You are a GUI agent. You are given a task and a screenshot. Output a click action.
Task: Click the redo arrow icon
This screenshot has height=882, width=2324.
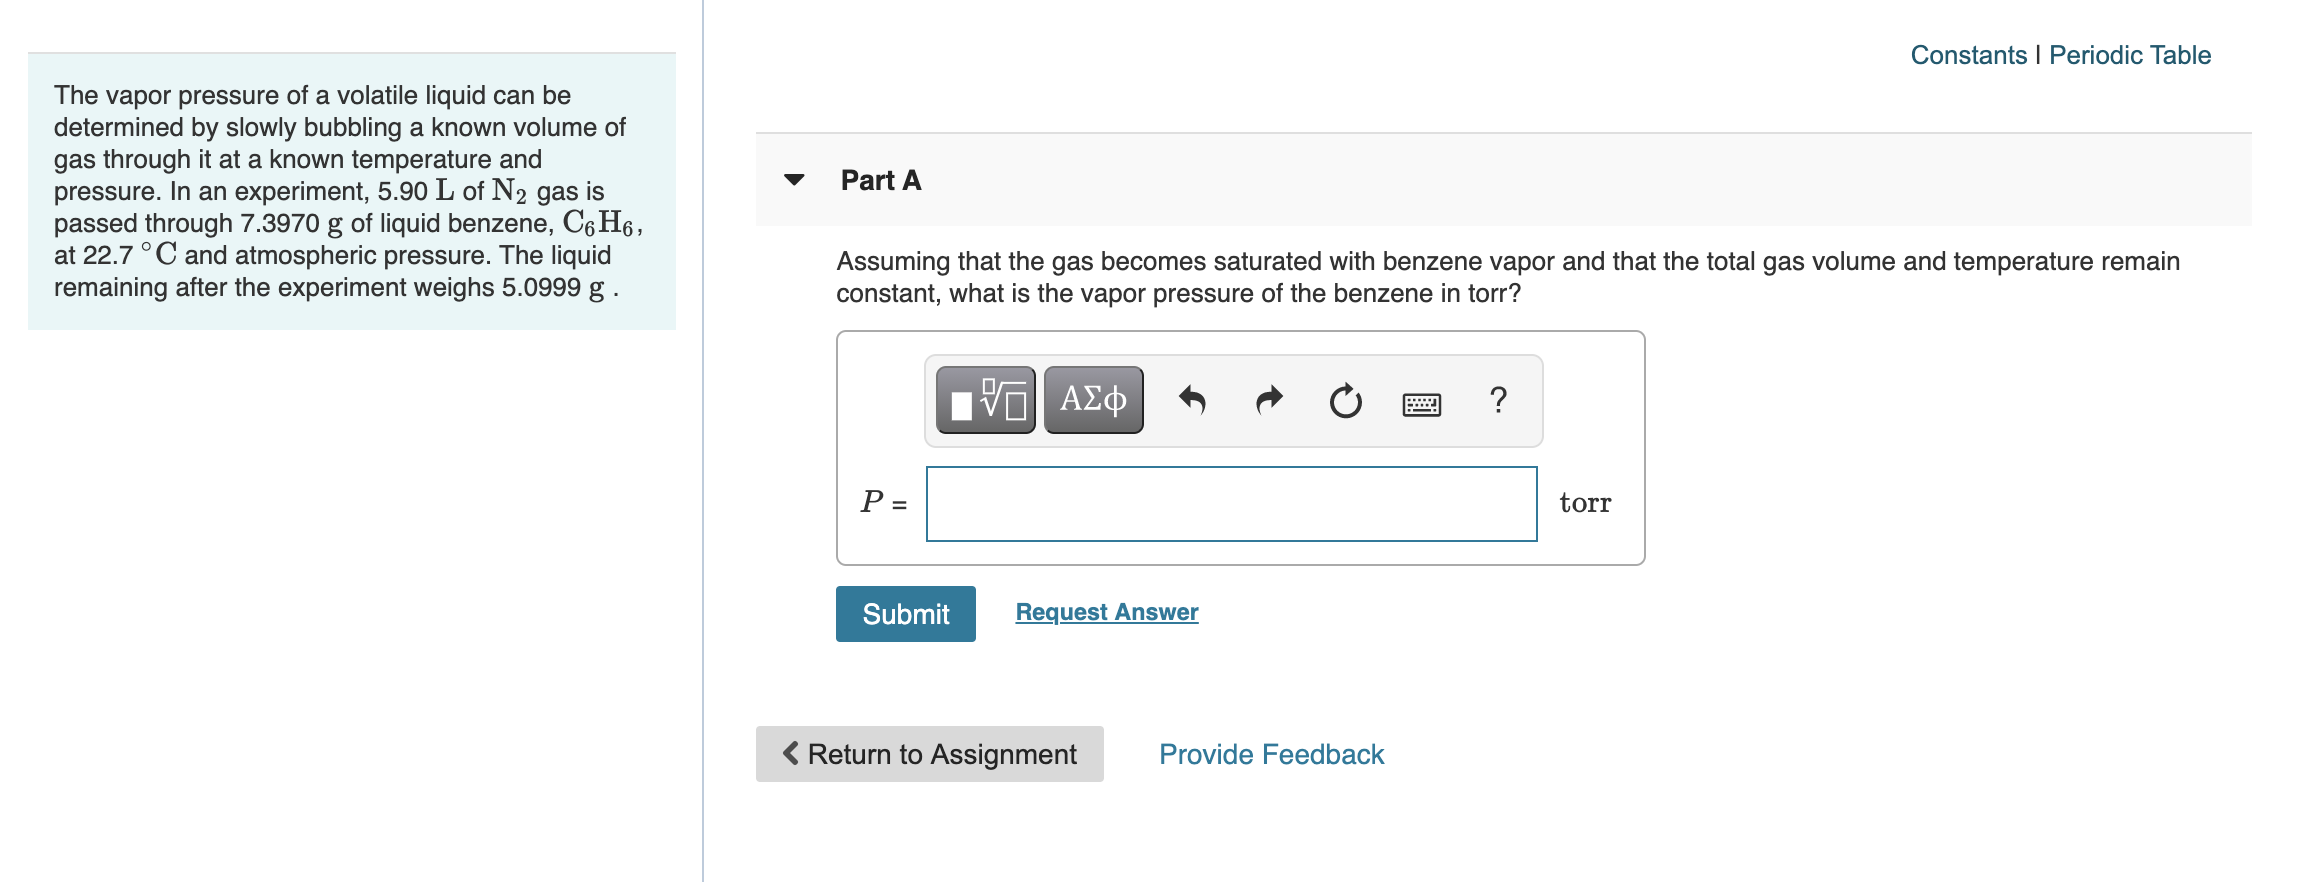1269,401
